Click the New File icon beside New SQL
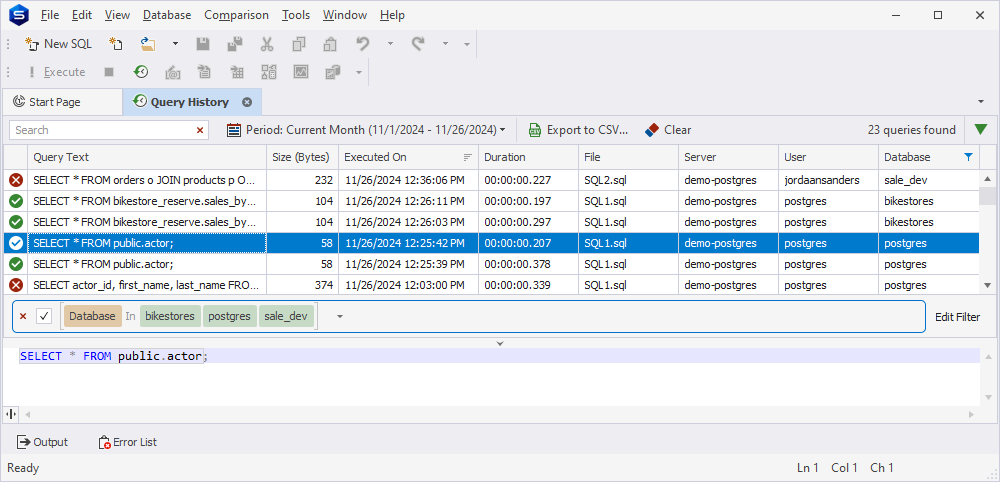 [115, 44]
